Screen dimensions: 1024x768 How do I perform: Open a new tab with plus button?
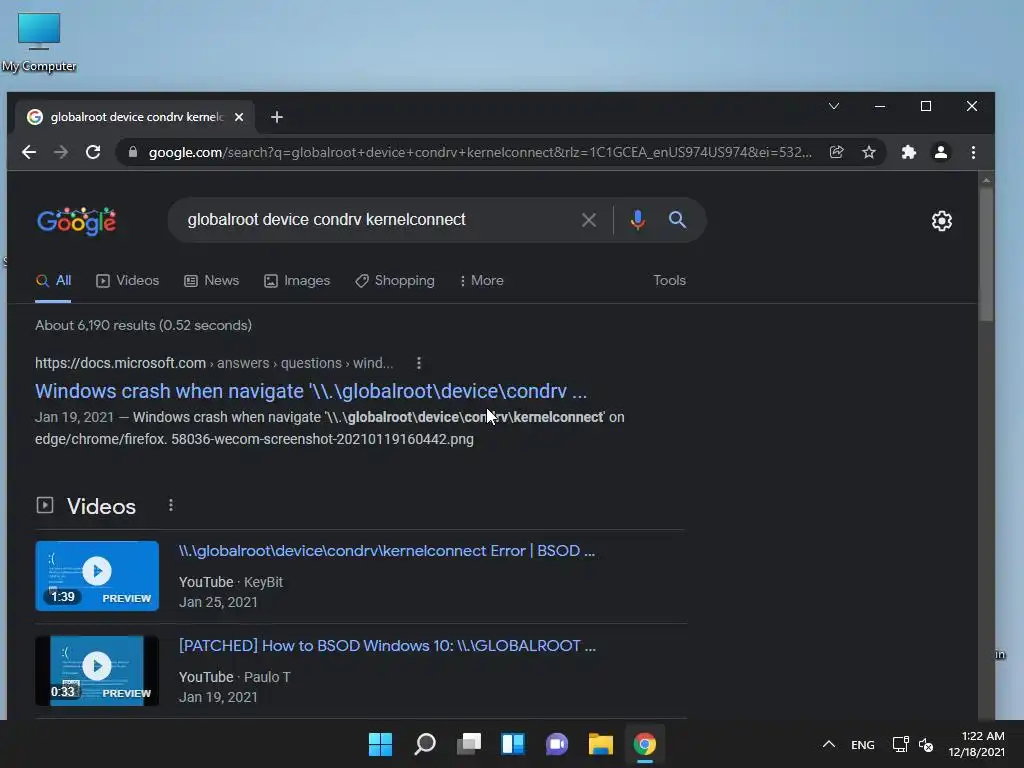point(277,117)
